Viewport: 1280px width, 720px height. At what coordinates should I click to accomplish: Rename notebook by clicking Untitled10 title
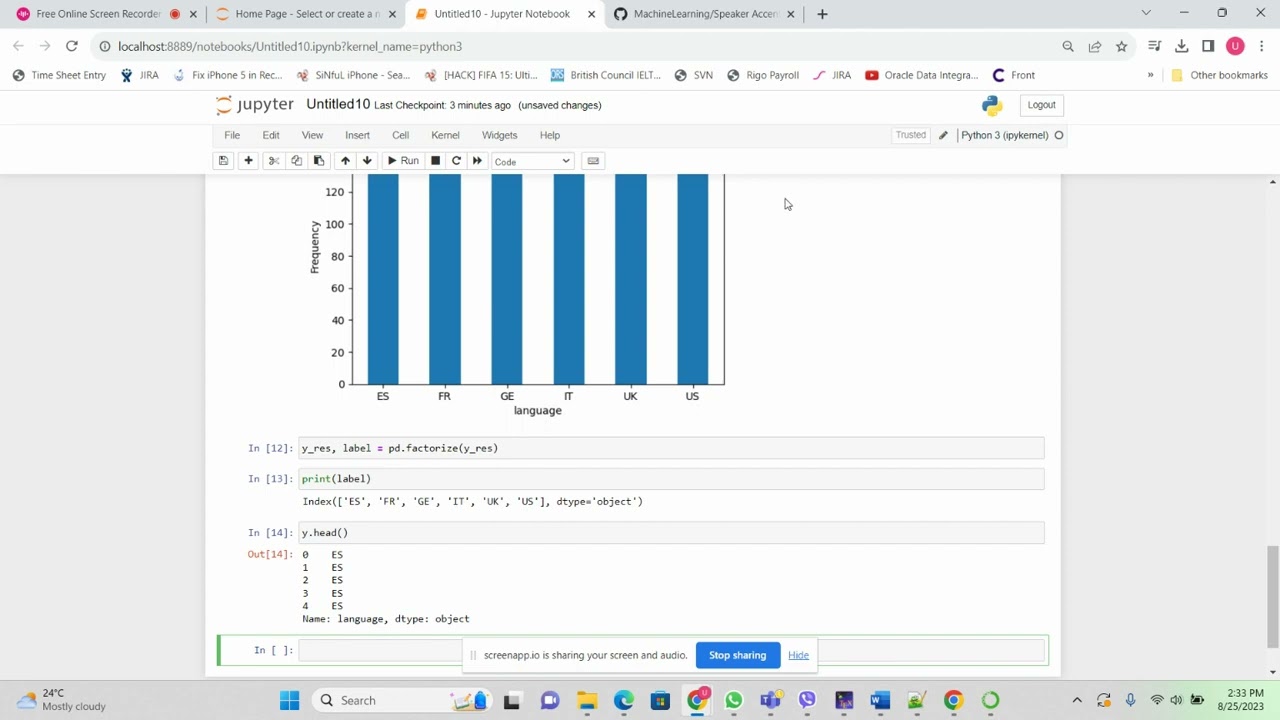[338, 105]
